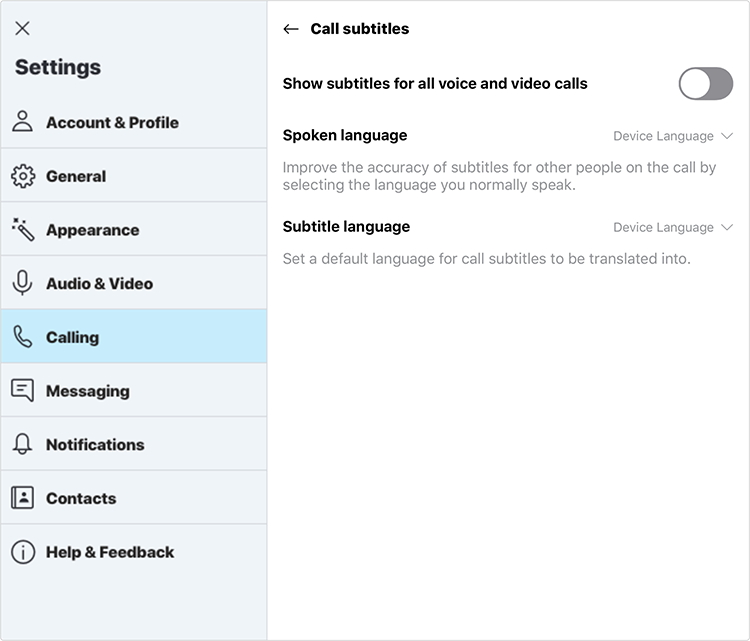Click the Notifications bell icon

[x=22, y=444]
